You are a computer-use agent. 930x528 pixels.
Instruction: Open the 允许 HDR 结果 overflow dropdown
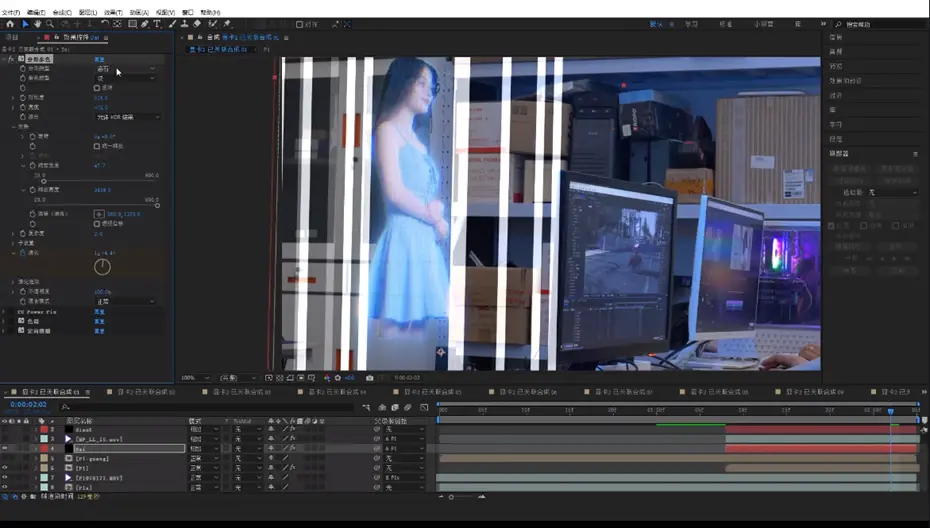(128, 117)
